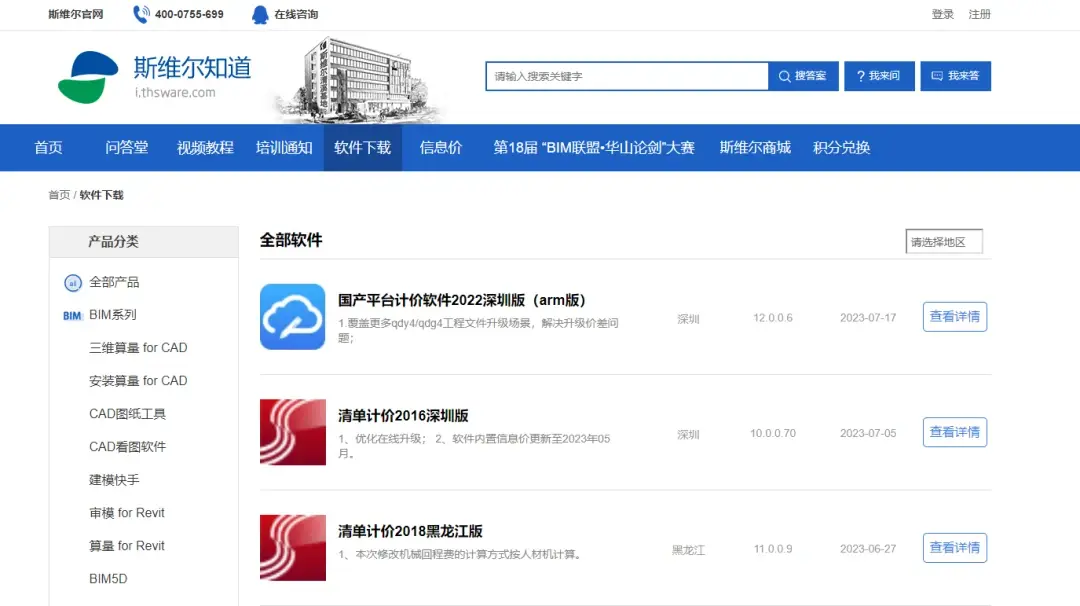Click date 2023-06-27
Viewport: 1080px width, 606px height.
[x=868, y=550]
